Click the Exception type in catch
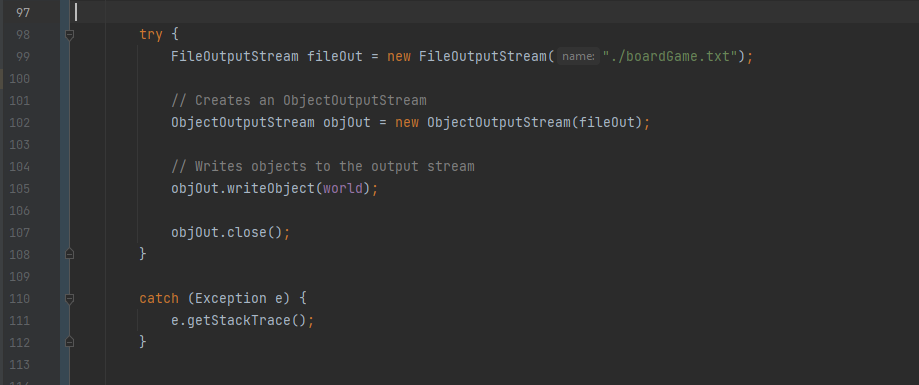Viewport: 919px width, 385px height. [x=231, y=299]
